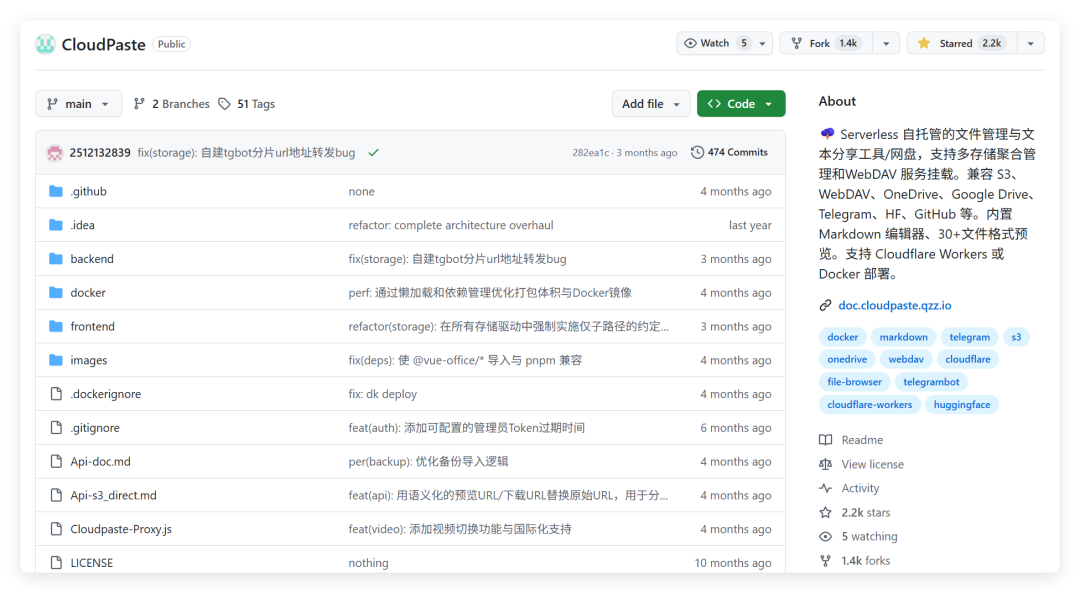
Task: Toggle the Starred button to unstar
Action: [959, 43]
